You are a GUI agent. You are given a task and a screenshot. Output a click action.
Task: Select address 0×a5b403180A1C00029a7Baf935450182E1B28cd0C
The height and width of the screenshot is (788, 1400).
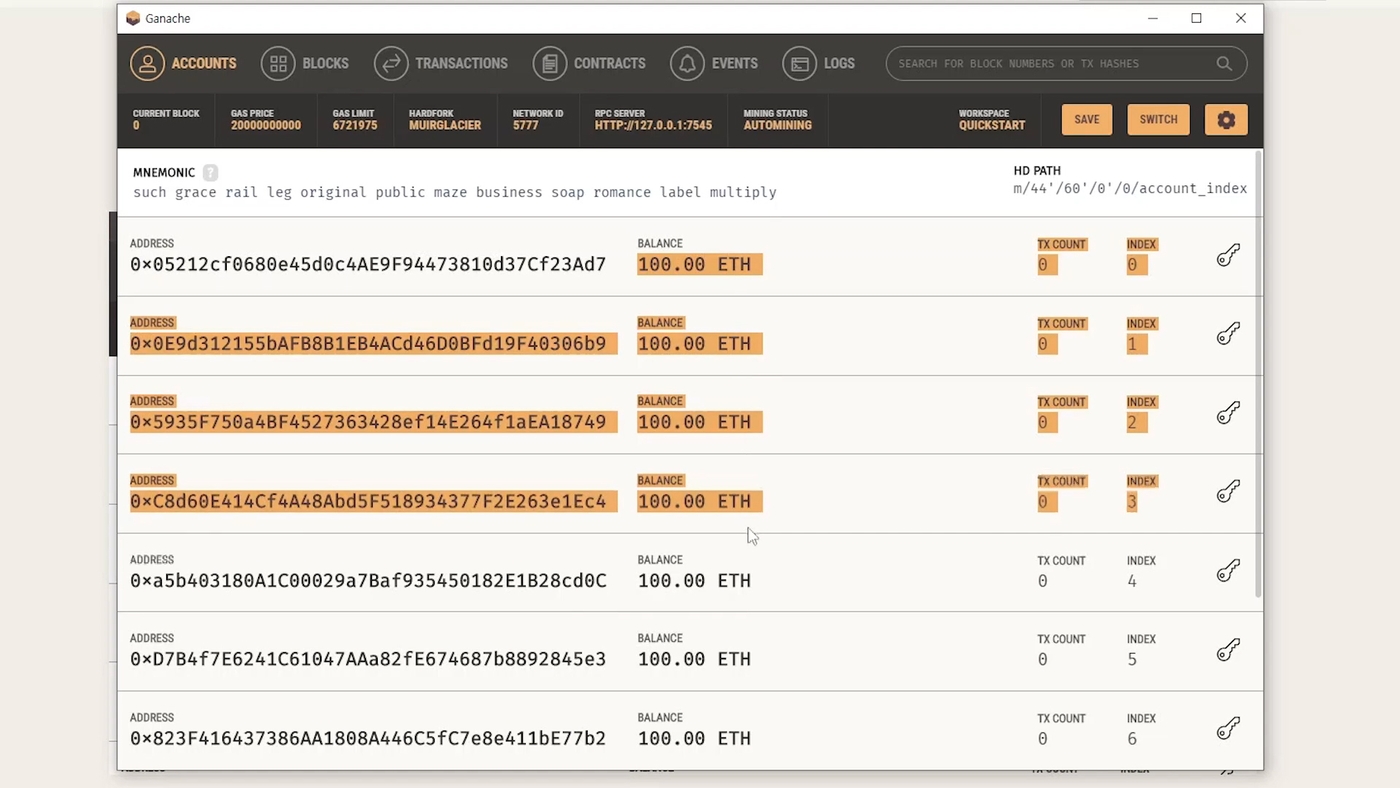pyautogui.click(x=368, y=580)
